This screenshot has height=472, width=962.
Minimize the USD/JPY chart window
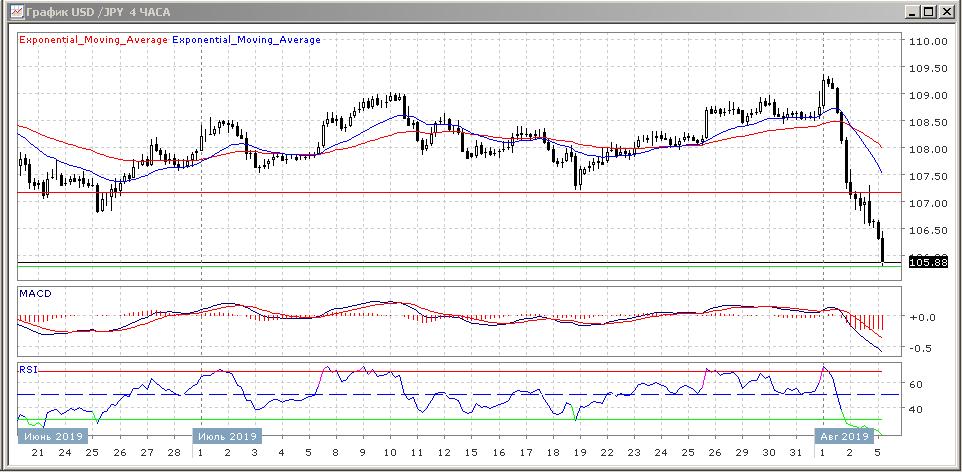pos(912,12)
